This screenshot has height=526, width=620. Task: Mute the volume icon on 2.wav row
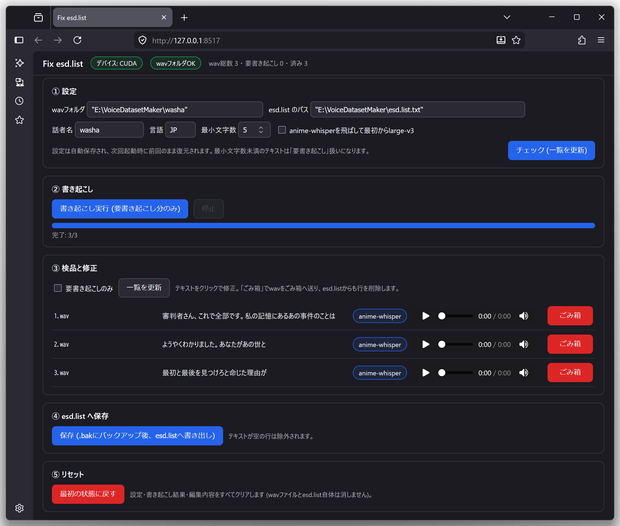coord(524,344)
